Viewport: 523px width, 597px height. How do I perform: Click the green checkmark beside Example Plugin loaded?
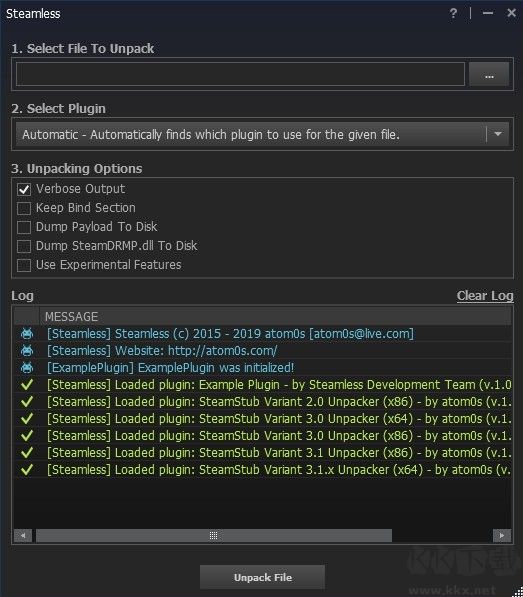[27, 385]
